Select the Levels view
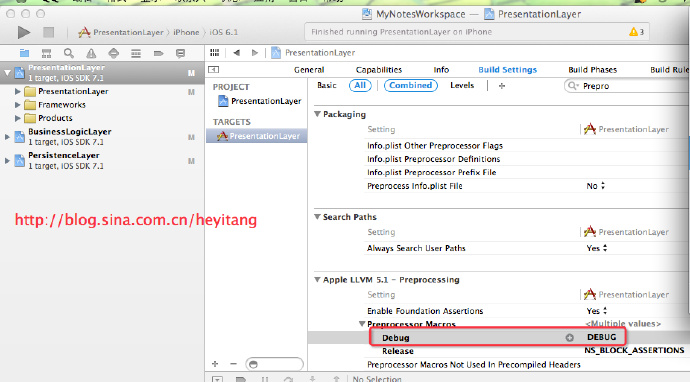Viewport: 690px width, 382px height. point(462,85)
